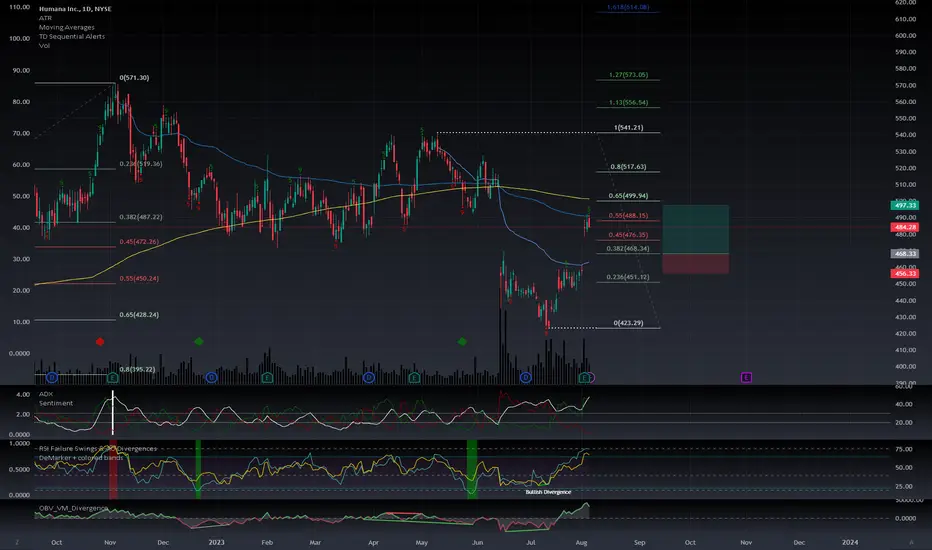932x550 pixels.
Task: Click the green diamond alert near late December
Action: (x=199, y=341)
